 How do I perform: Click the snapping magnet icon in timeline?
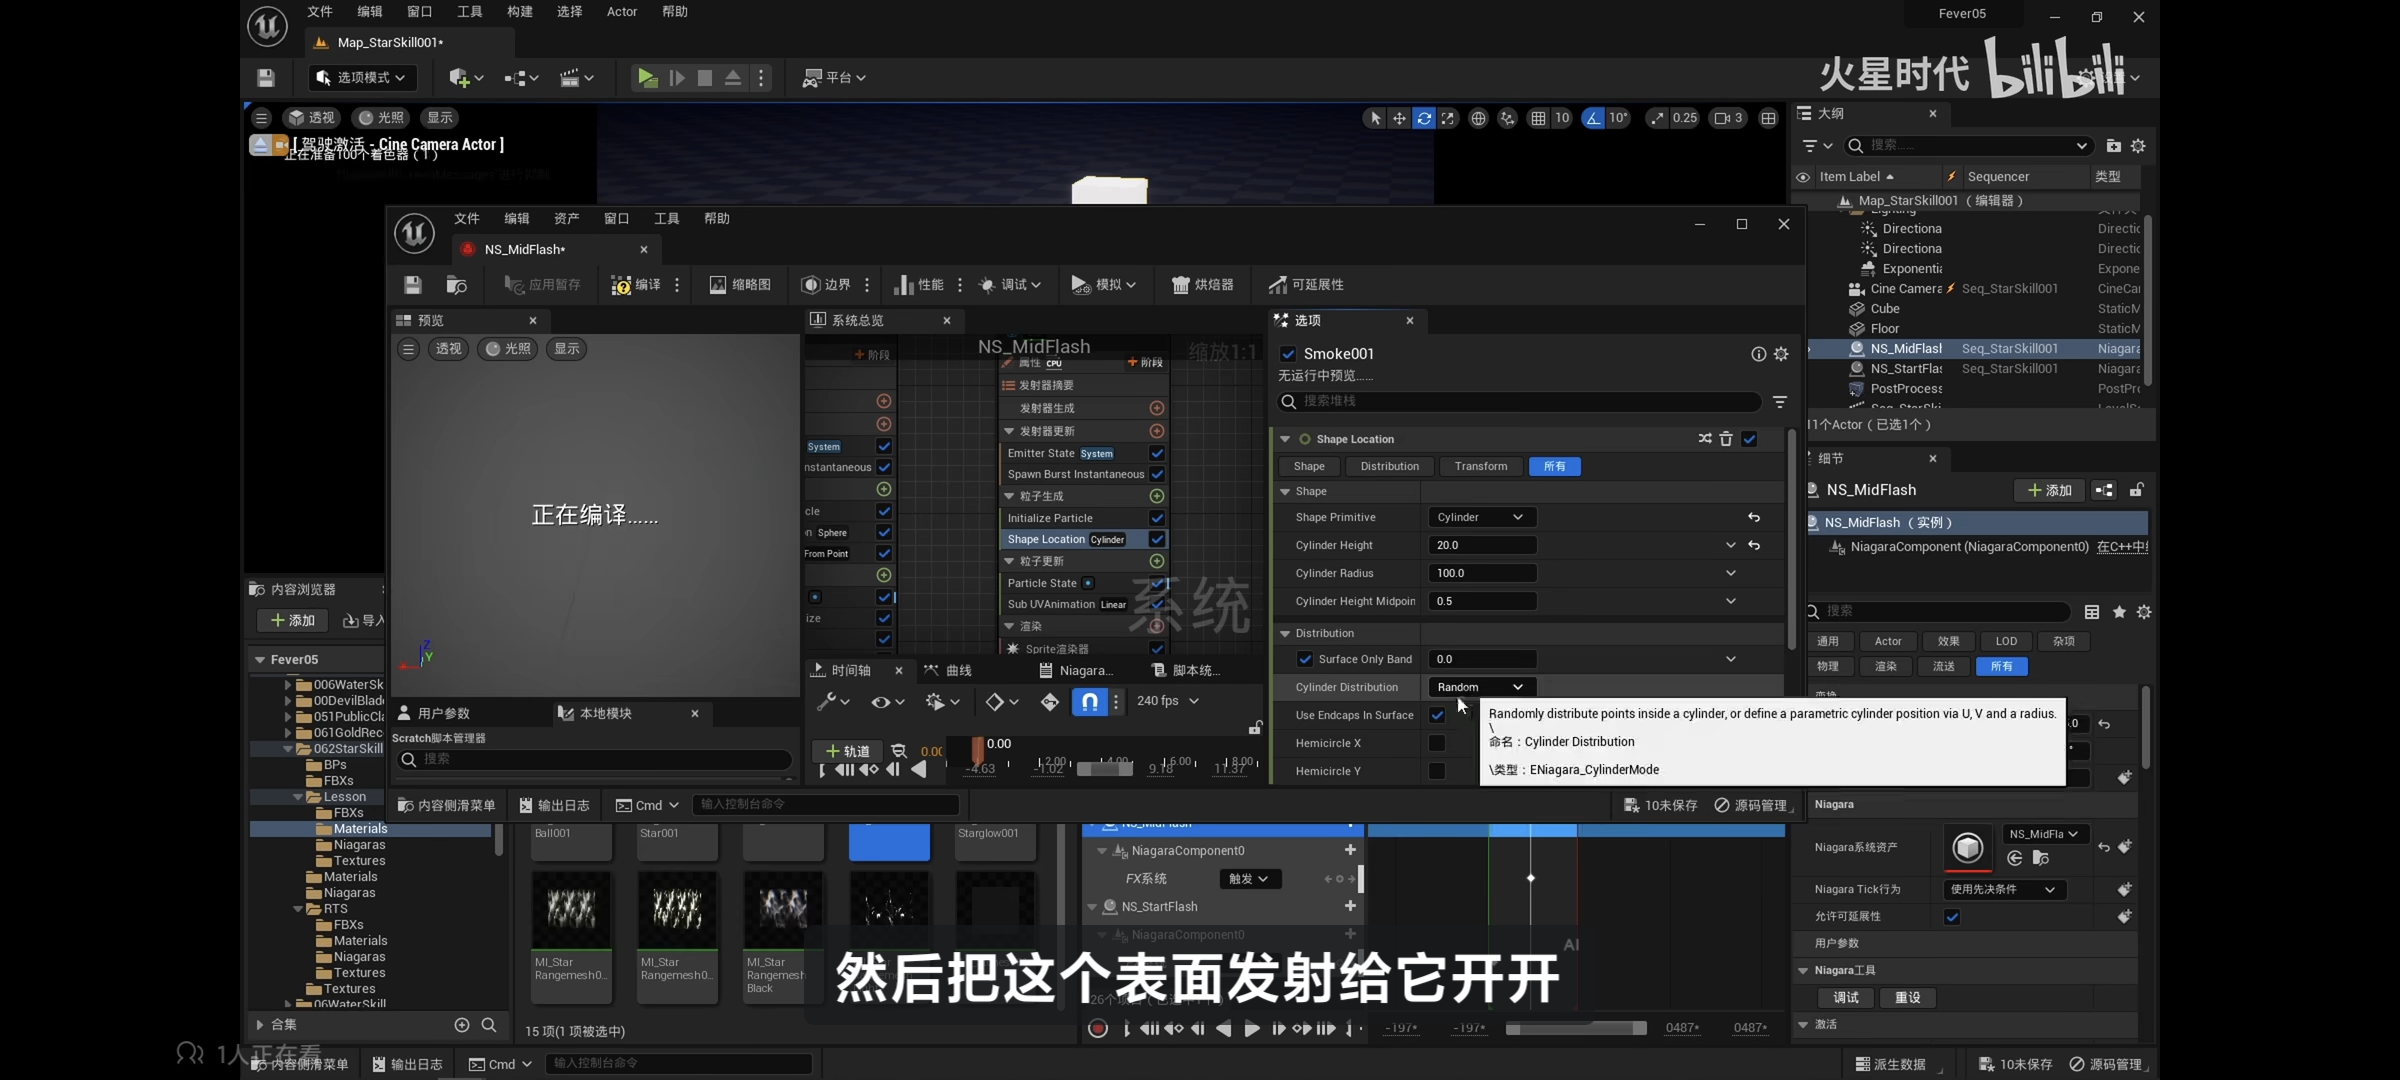(1089, 702)
